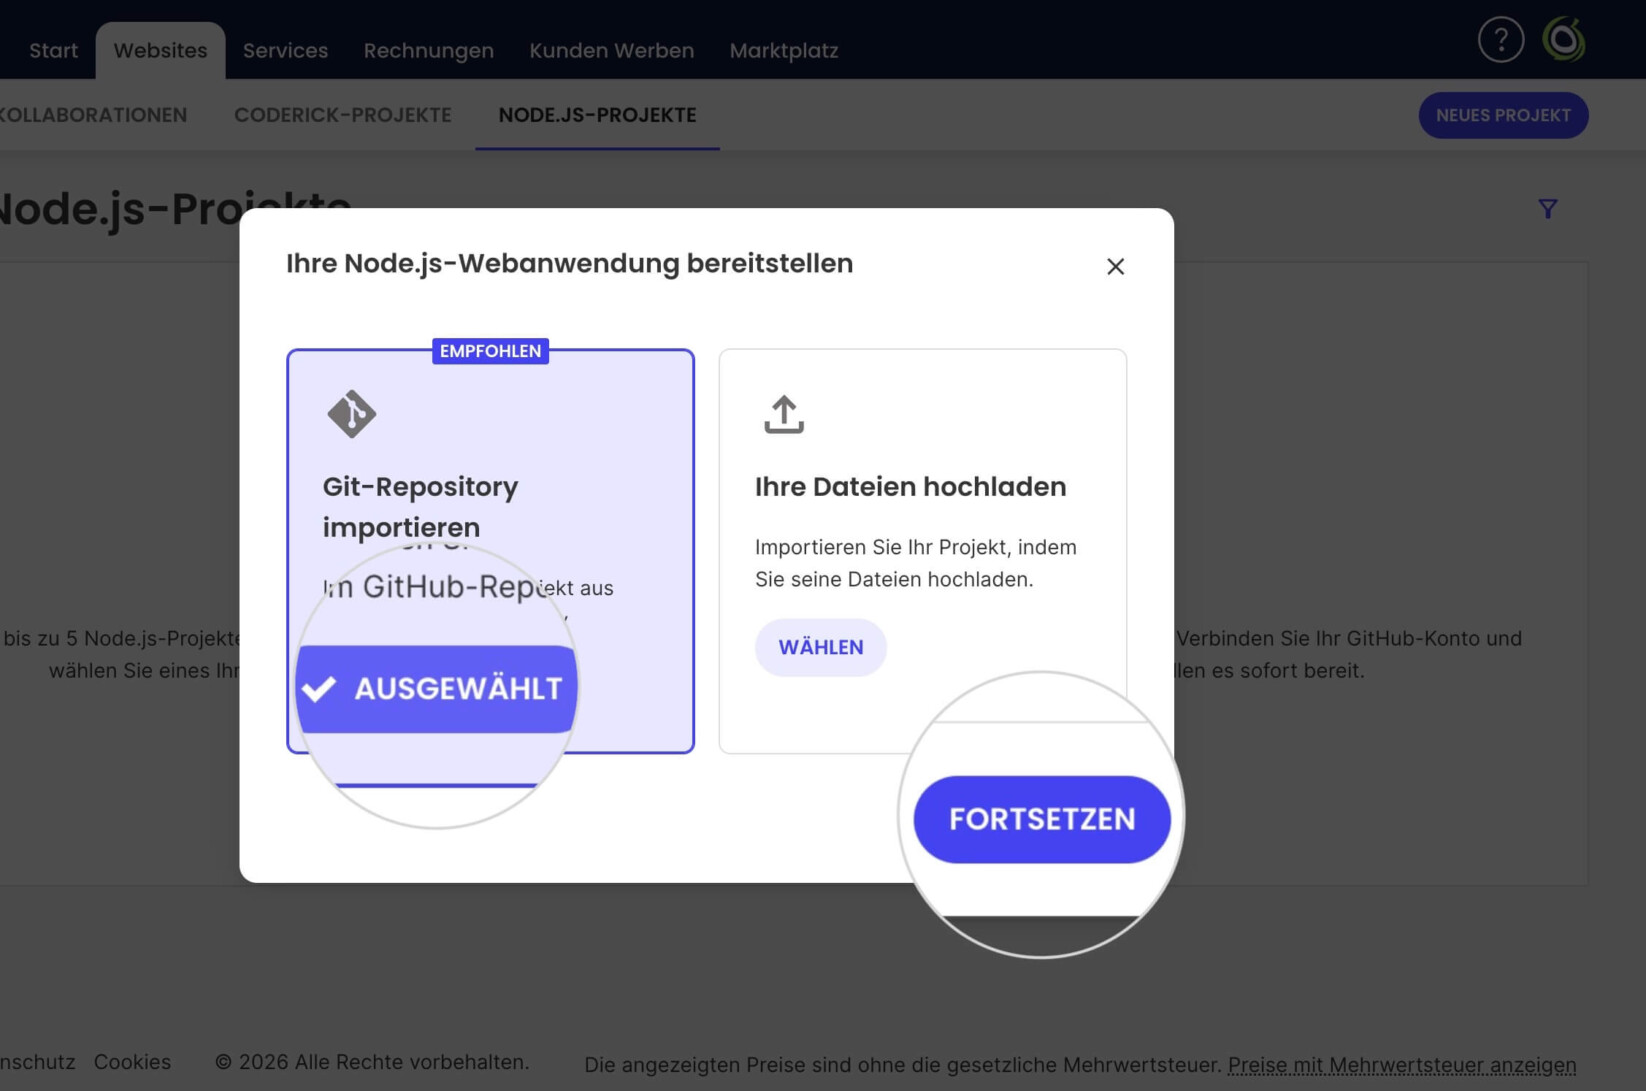The width and height of the screenshot is (1646, 1091).
Task: Close the Node.js deployment dialog
Action: tap(1115, 266)
